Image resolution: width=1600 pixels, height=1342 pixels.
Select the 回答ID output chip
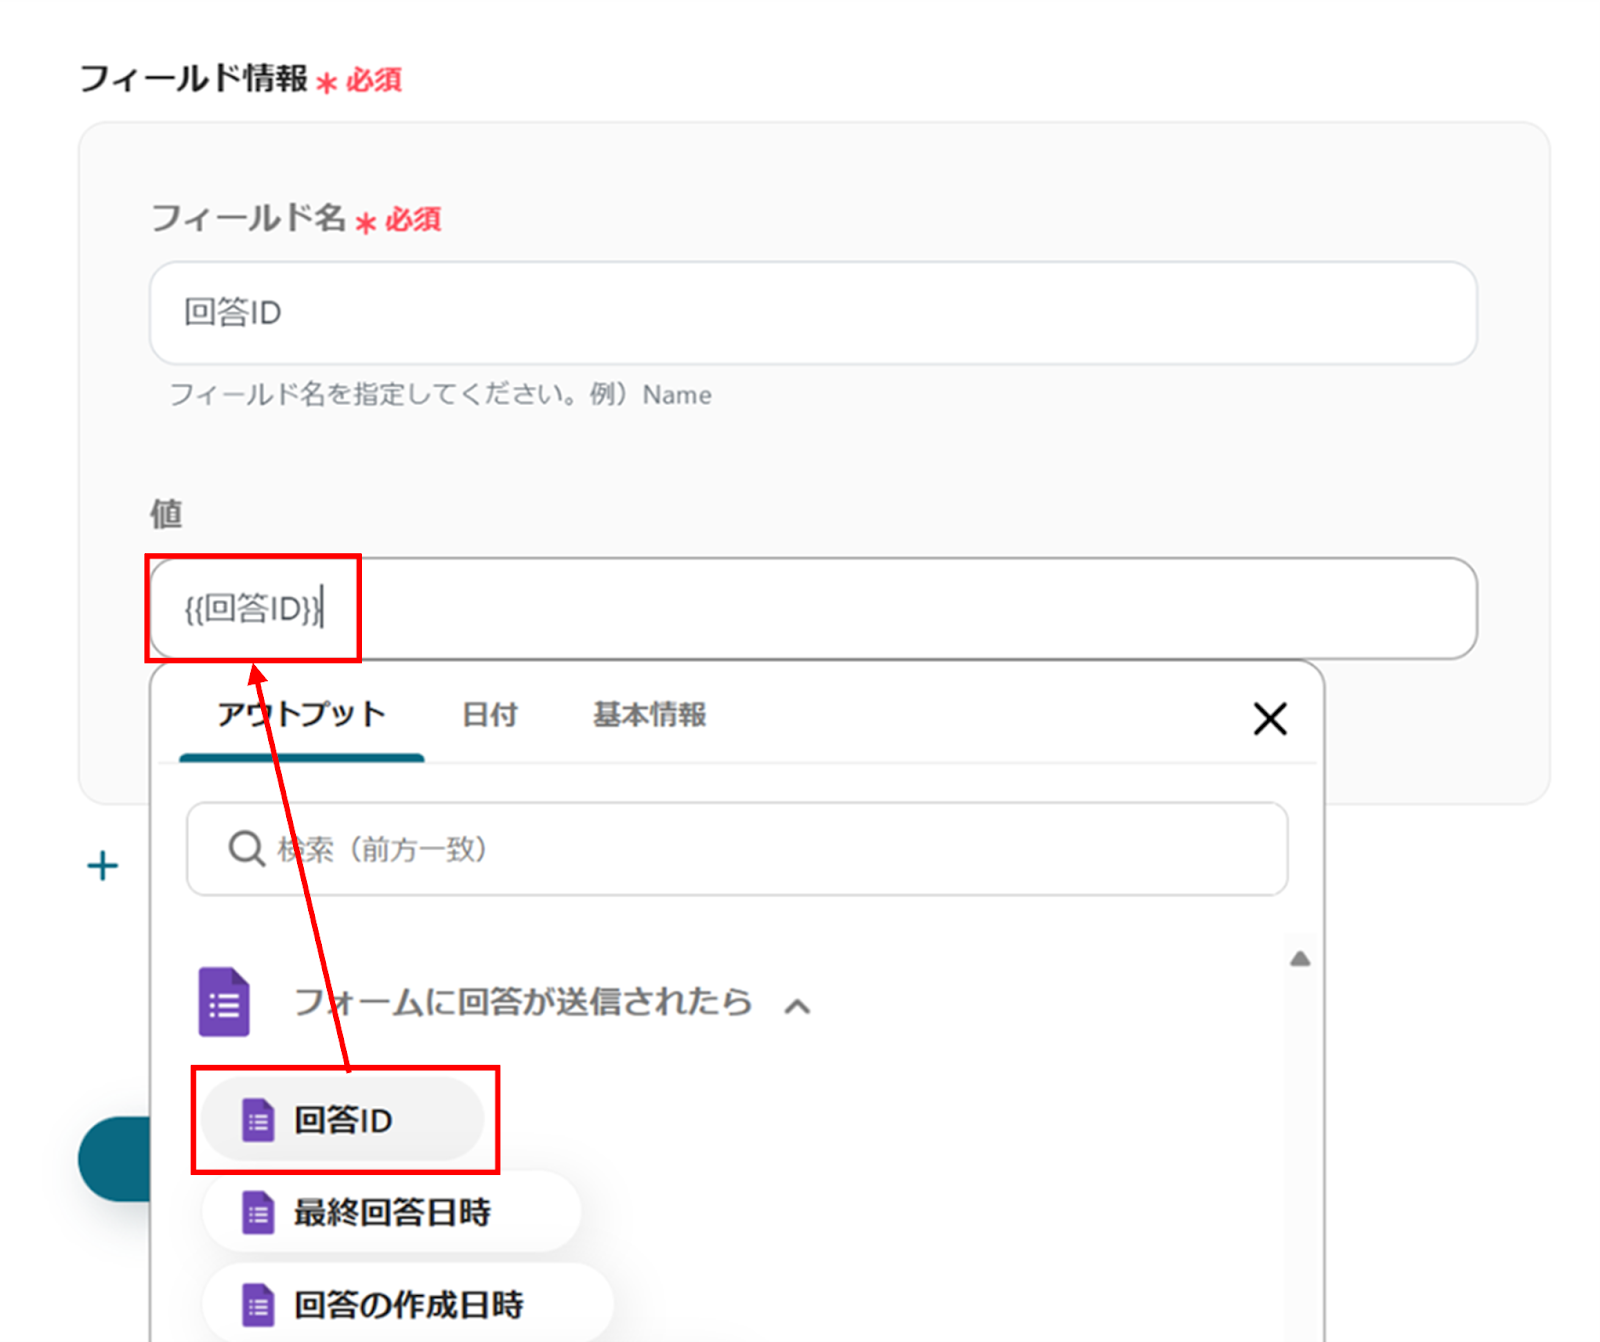tap(343, 1120)
